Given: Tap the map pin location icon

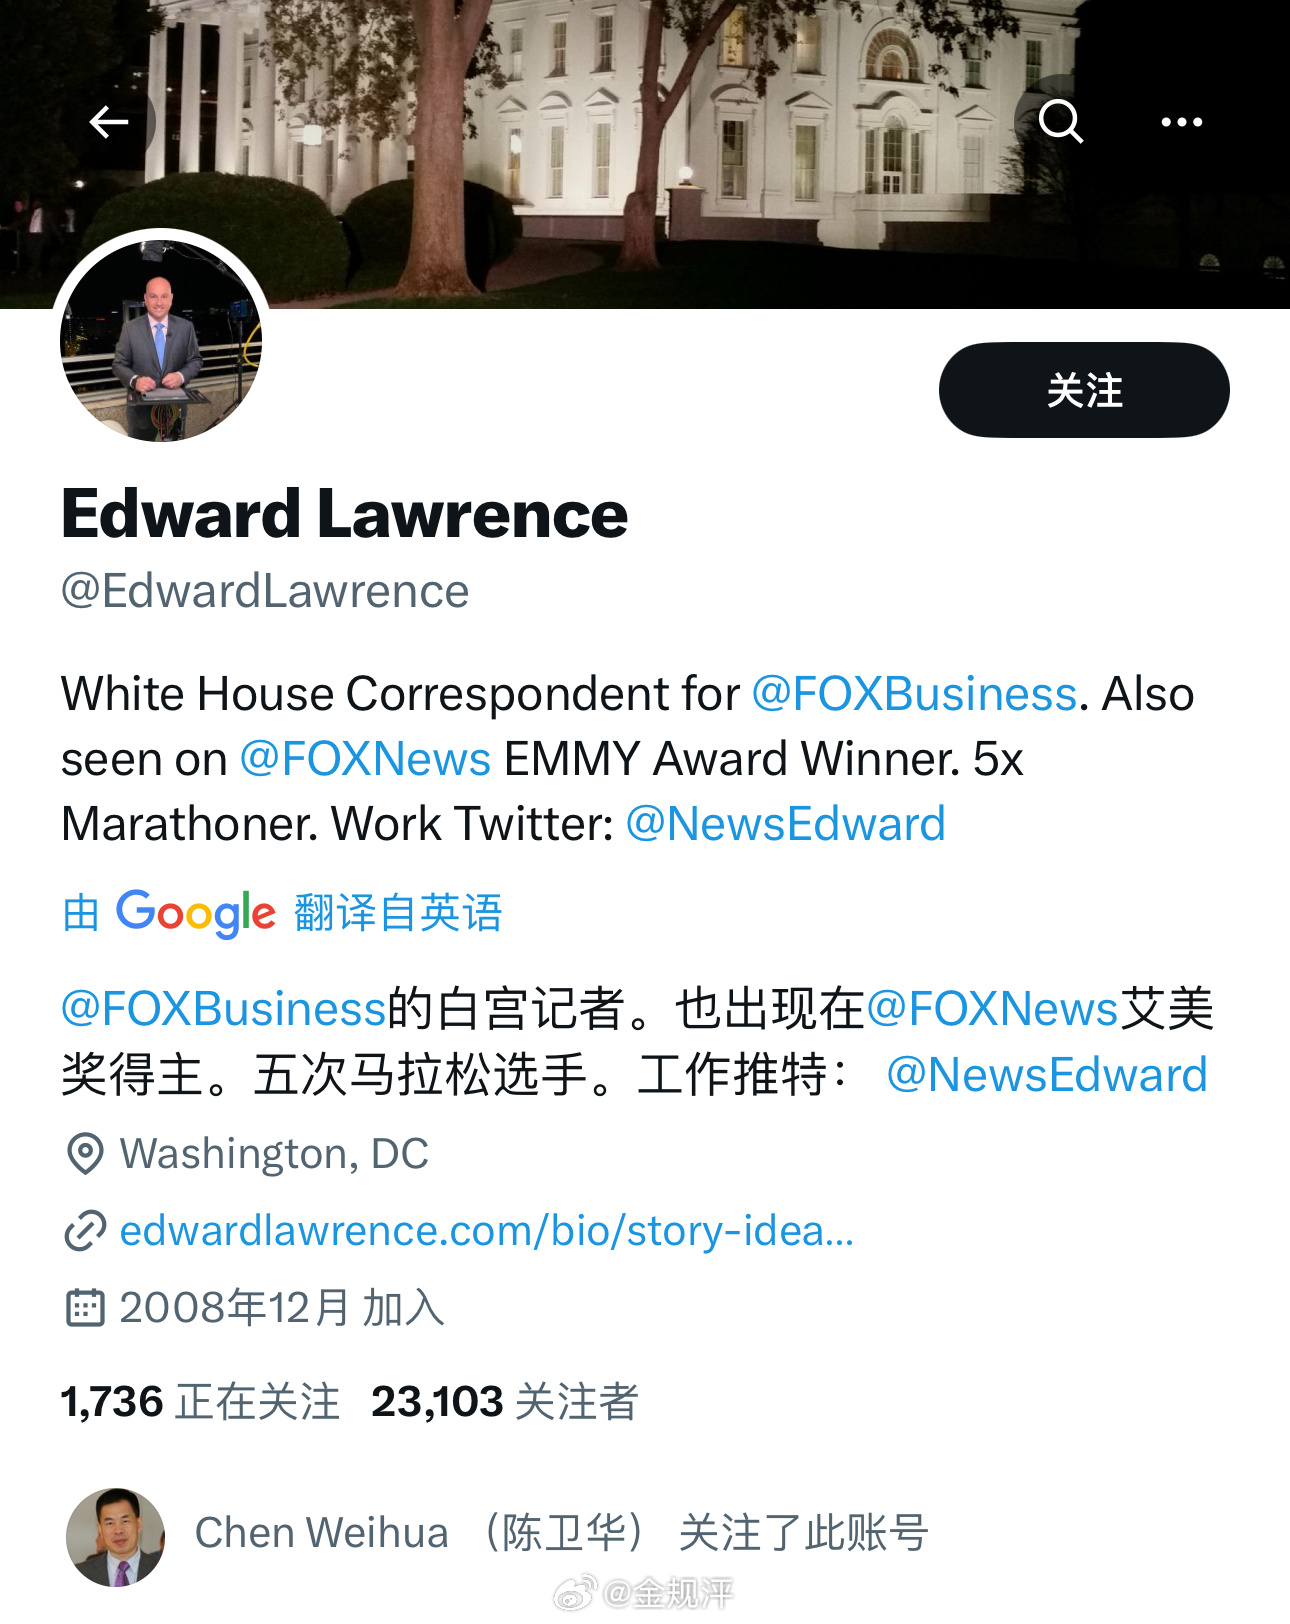Looking at the screenshot, I should pyautogui.click(x=85, y=1154).
